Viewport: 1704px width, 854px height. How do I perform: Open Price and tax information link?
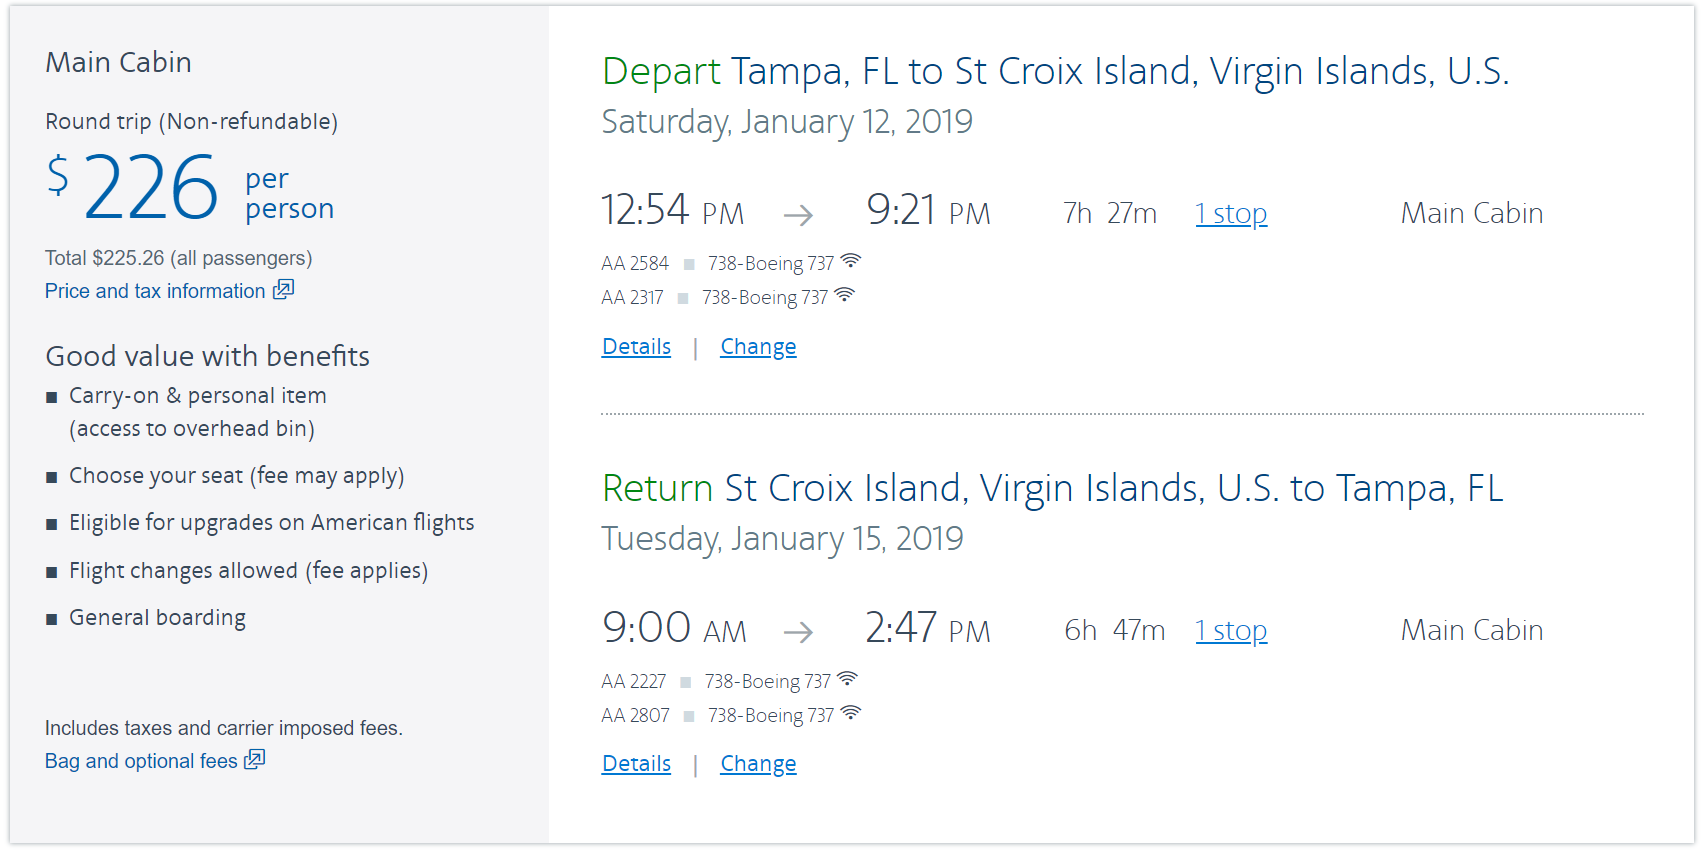point(155,291)
